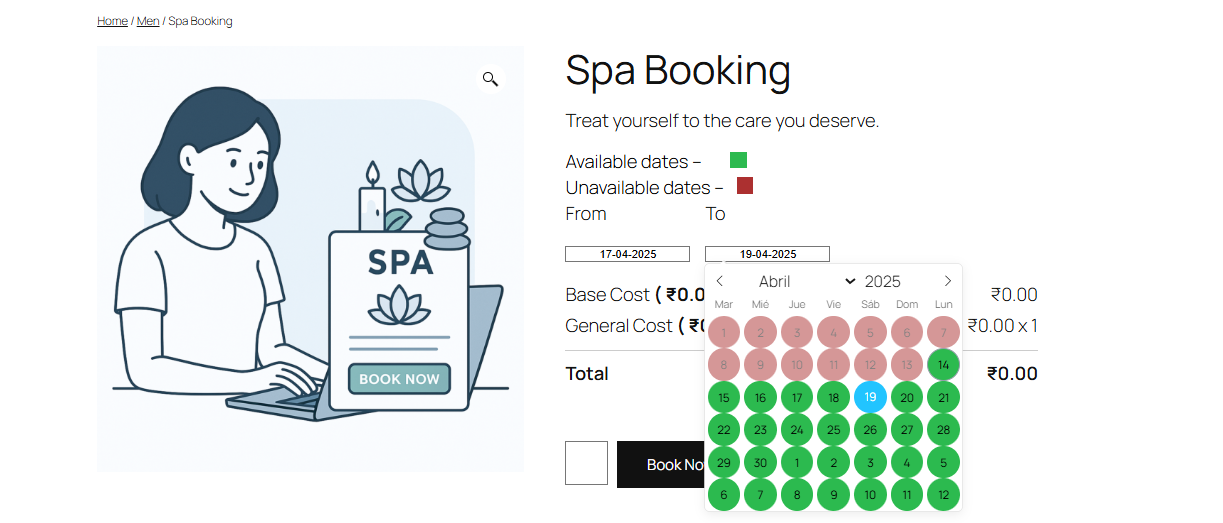Viewport: 1223px width, 523px height.
Task: Open the Abril month dropdown
Action: tap(807, 282)
